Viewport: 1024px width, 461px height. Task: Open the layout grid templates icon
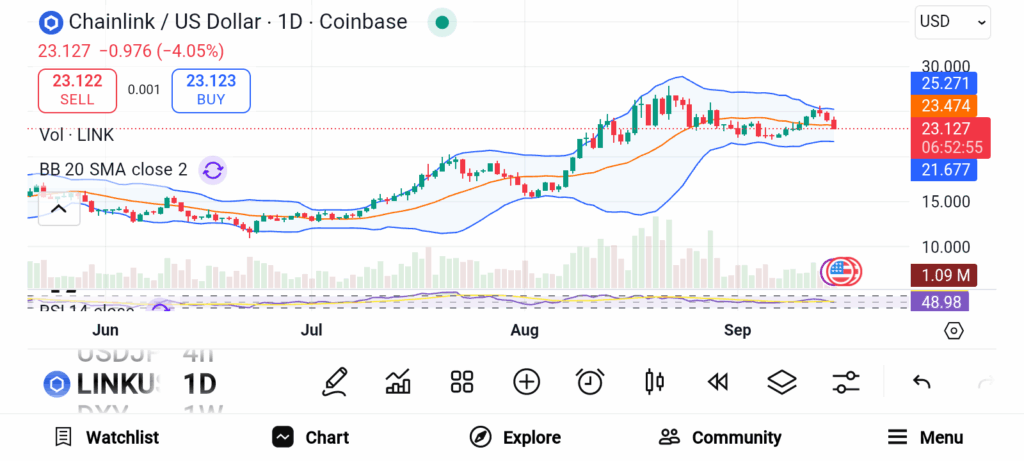point(461,381)
